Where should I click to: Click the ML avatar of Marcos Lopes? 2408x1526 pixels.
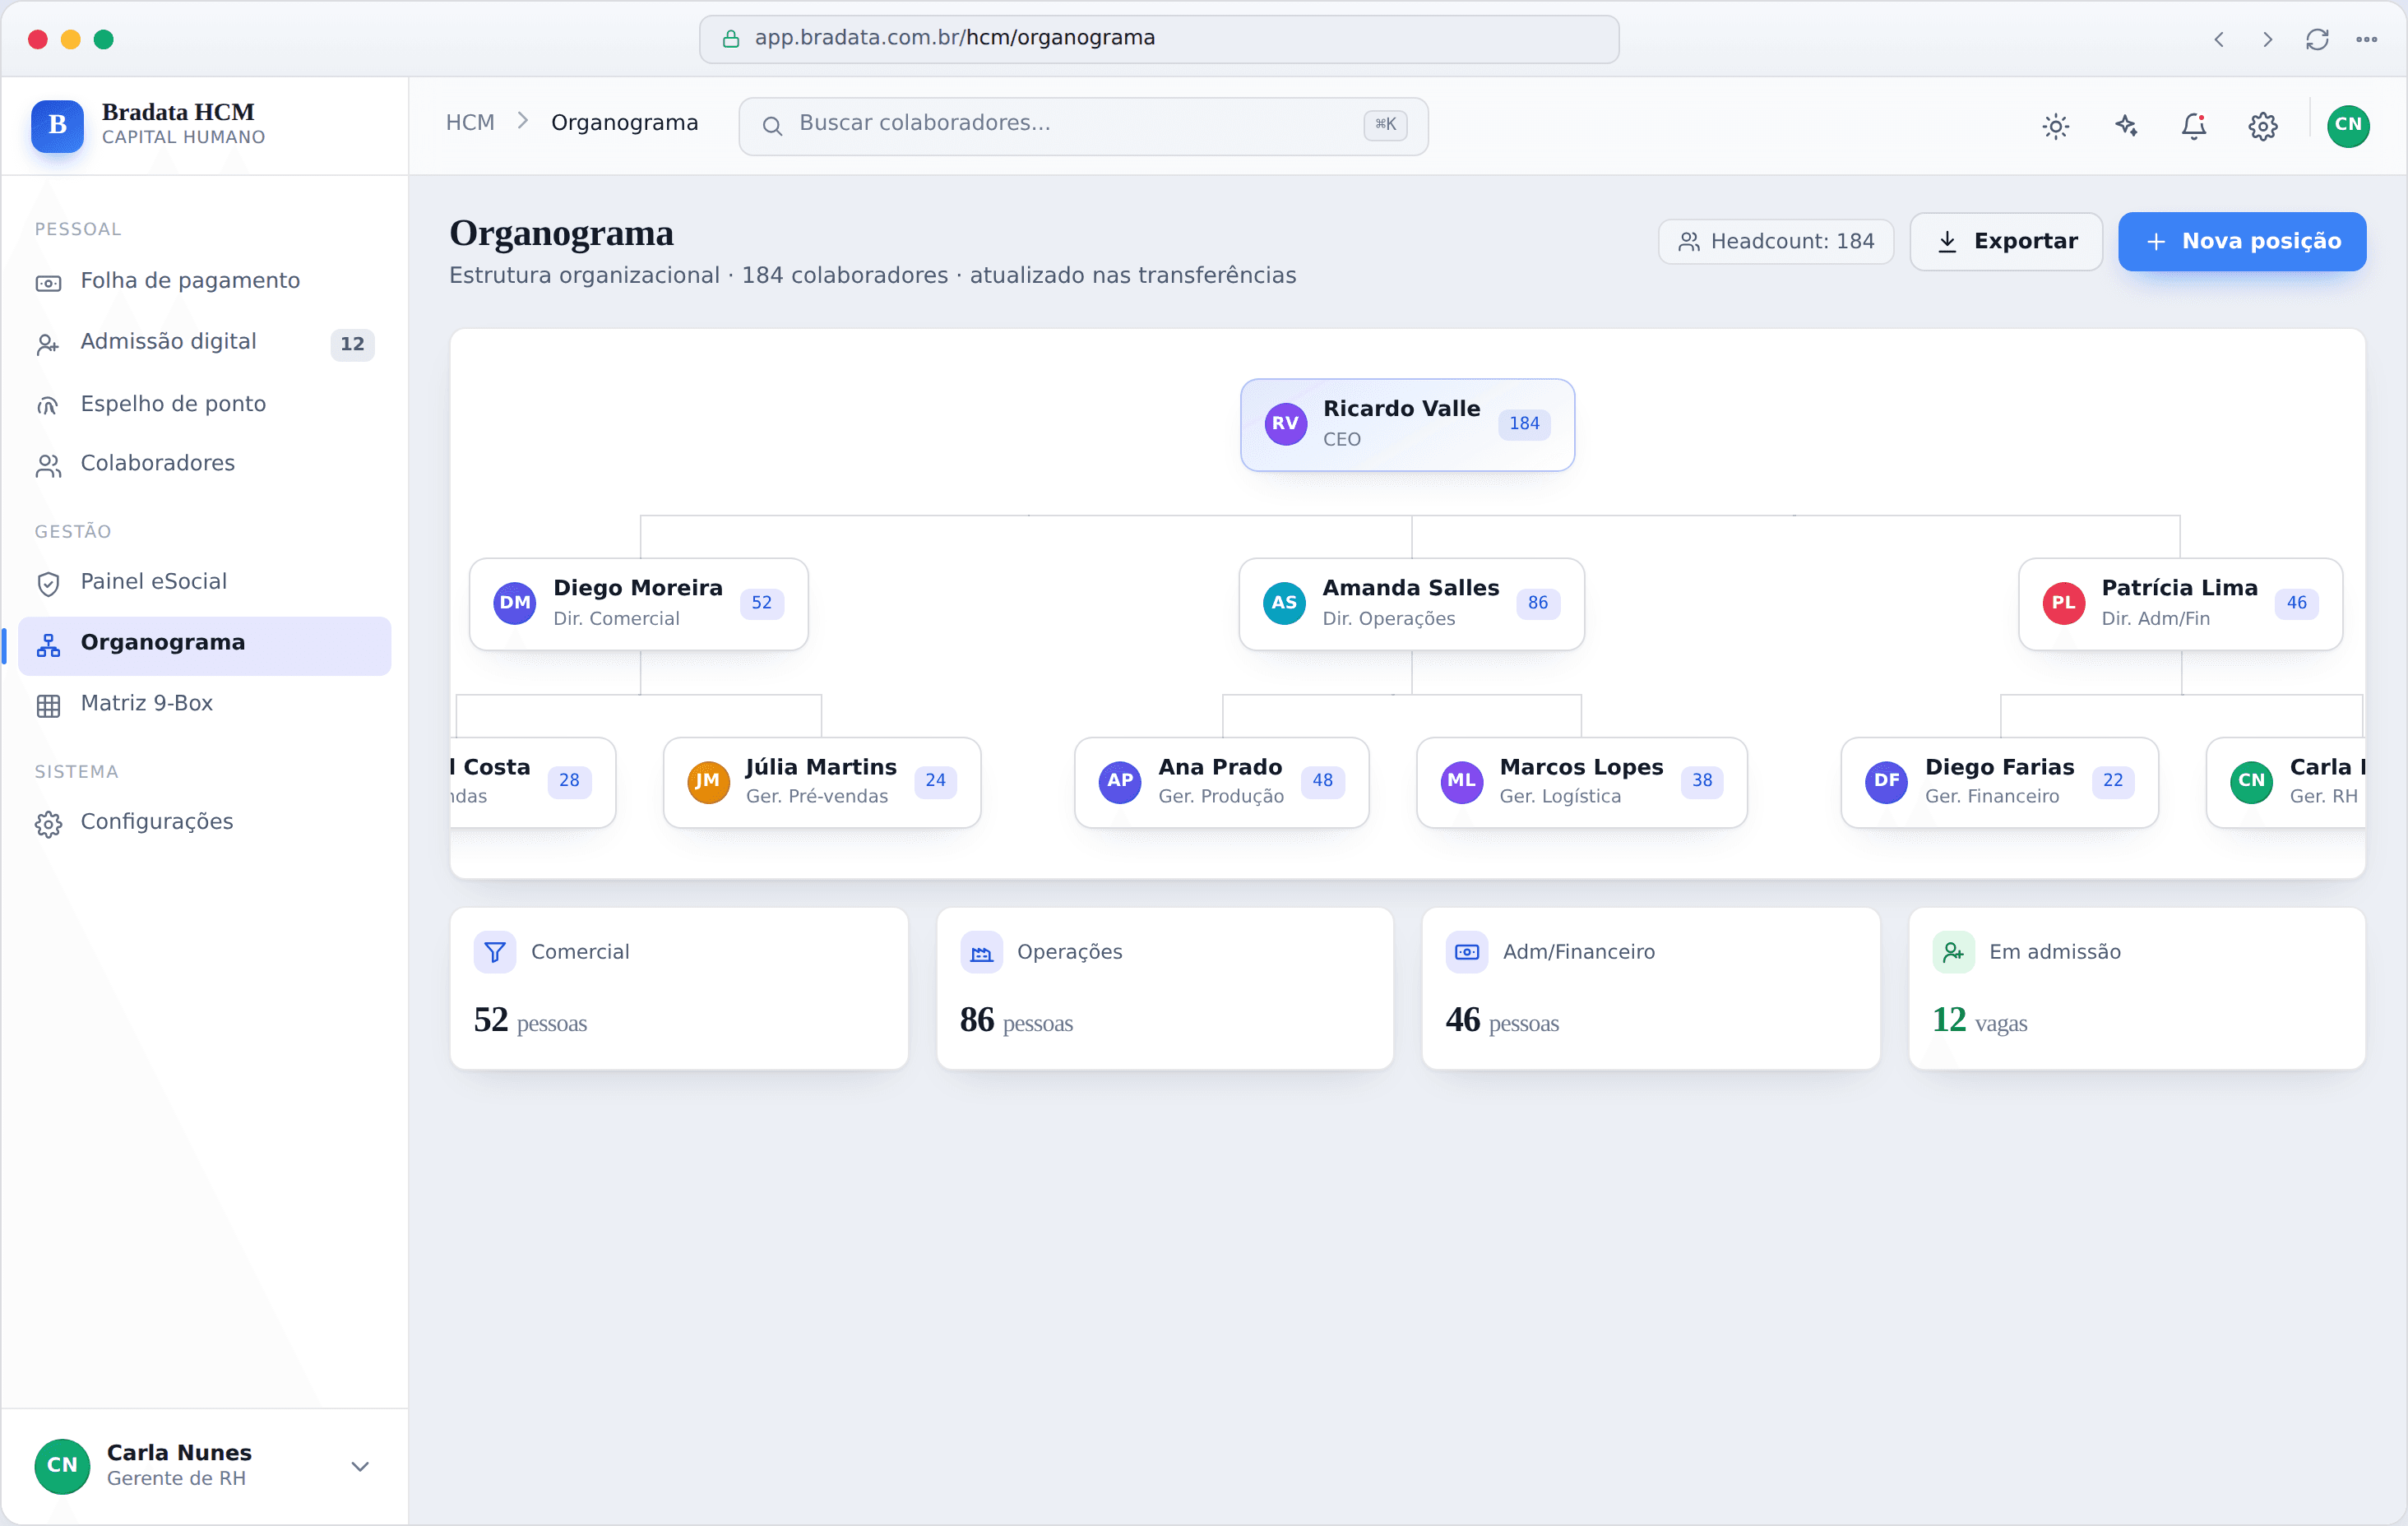click(x=1461, y=781)
